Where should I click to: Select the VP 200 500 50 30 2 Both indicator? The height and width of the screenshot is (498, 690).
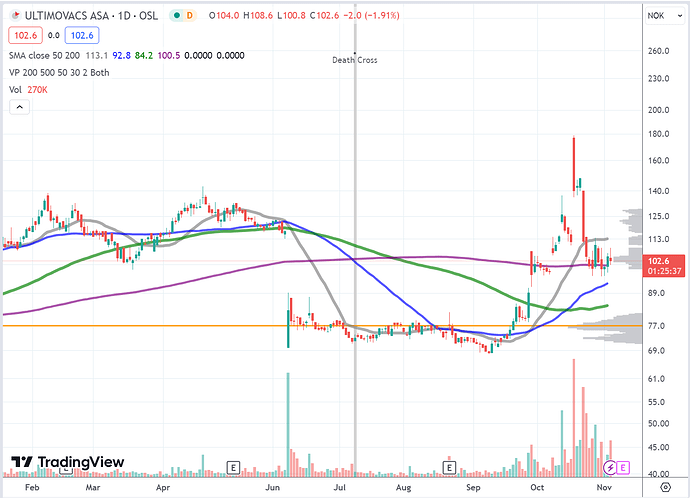pos(59,73)
